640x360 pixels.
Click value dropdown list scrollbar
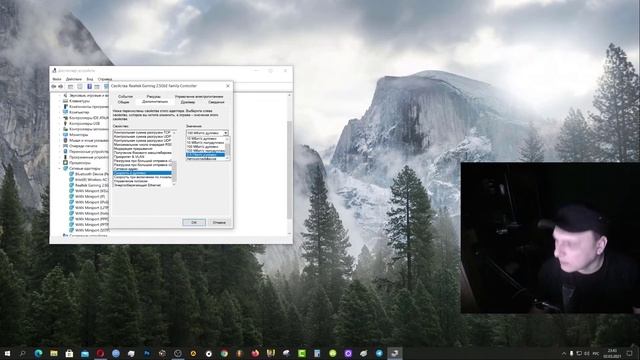pyautogui.click(x=227, y=149)
